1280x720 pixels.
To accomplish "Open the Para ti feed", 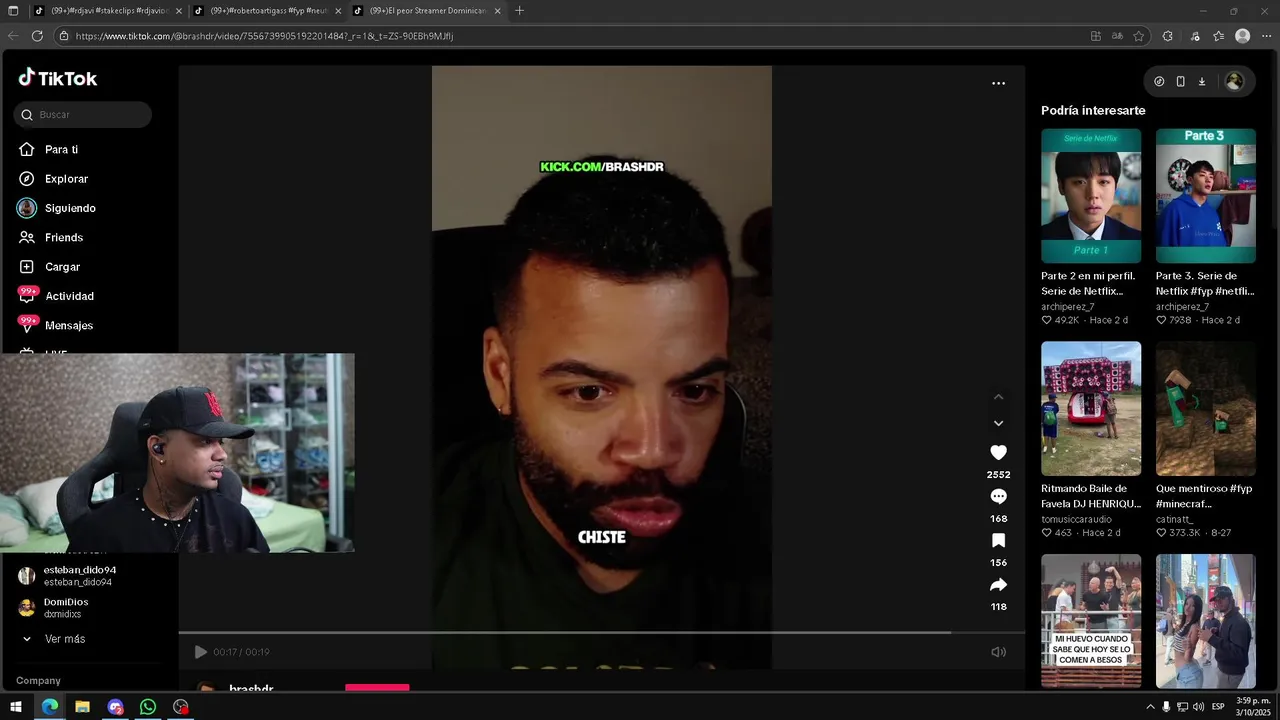I will pyautogui.click(x=48, y=150).
